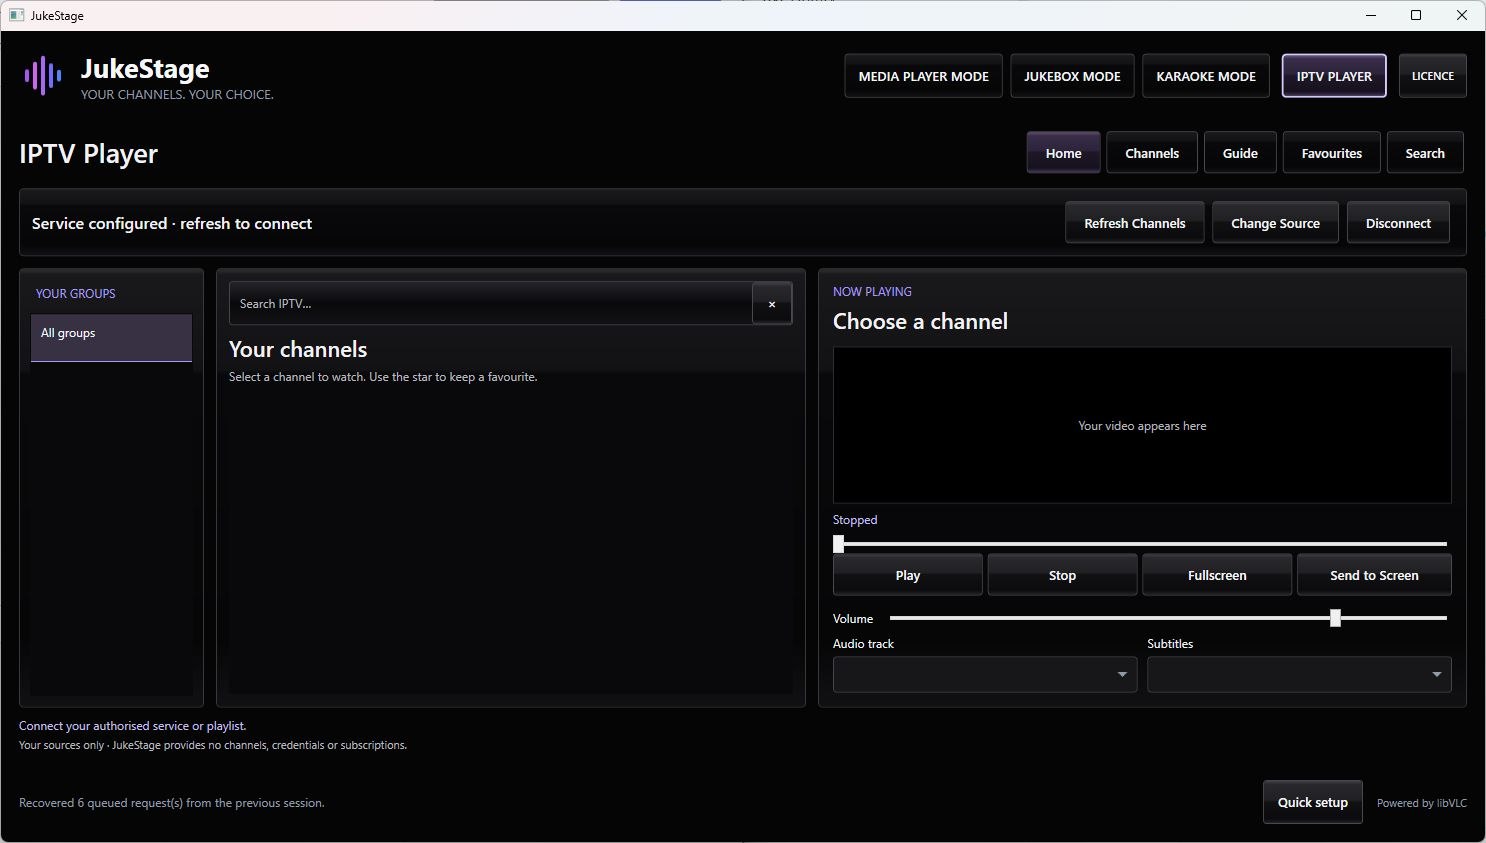Open the Search tab
This screenshot has width=1486, height=843.
click(1425, 153)
